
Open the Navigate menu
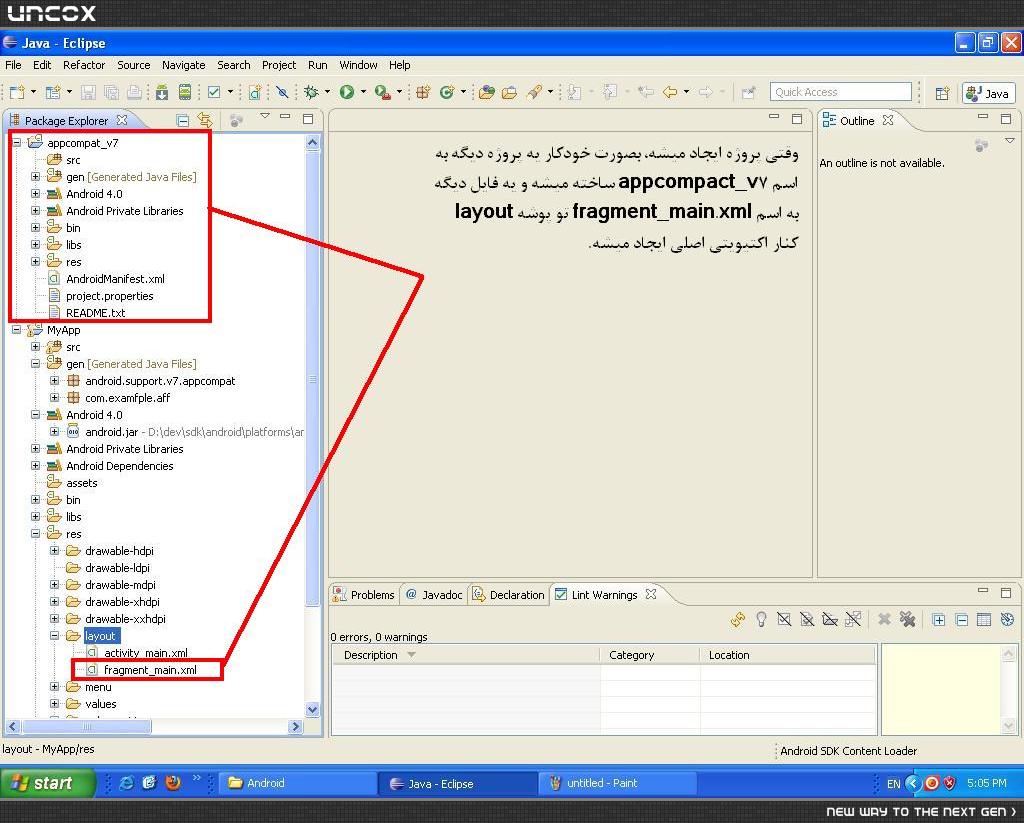click(184, 65)
